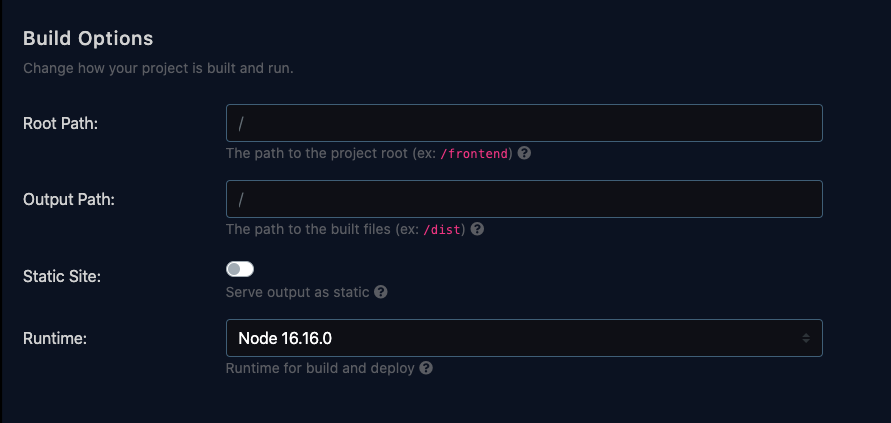Image resolution: width=891 pixels, height=423 pixels.
Task: Focus the Root Path input field
Action: pos(523,123)
